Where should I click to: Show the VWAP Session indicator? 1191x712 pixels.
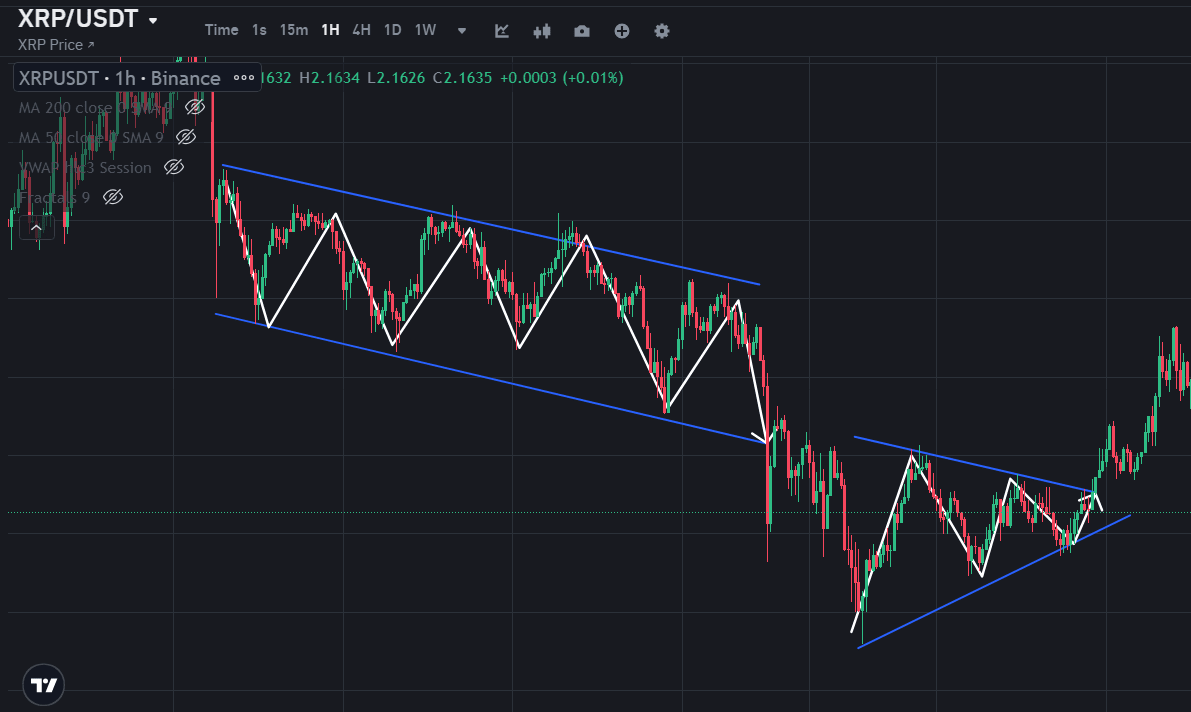pos(174,167)
